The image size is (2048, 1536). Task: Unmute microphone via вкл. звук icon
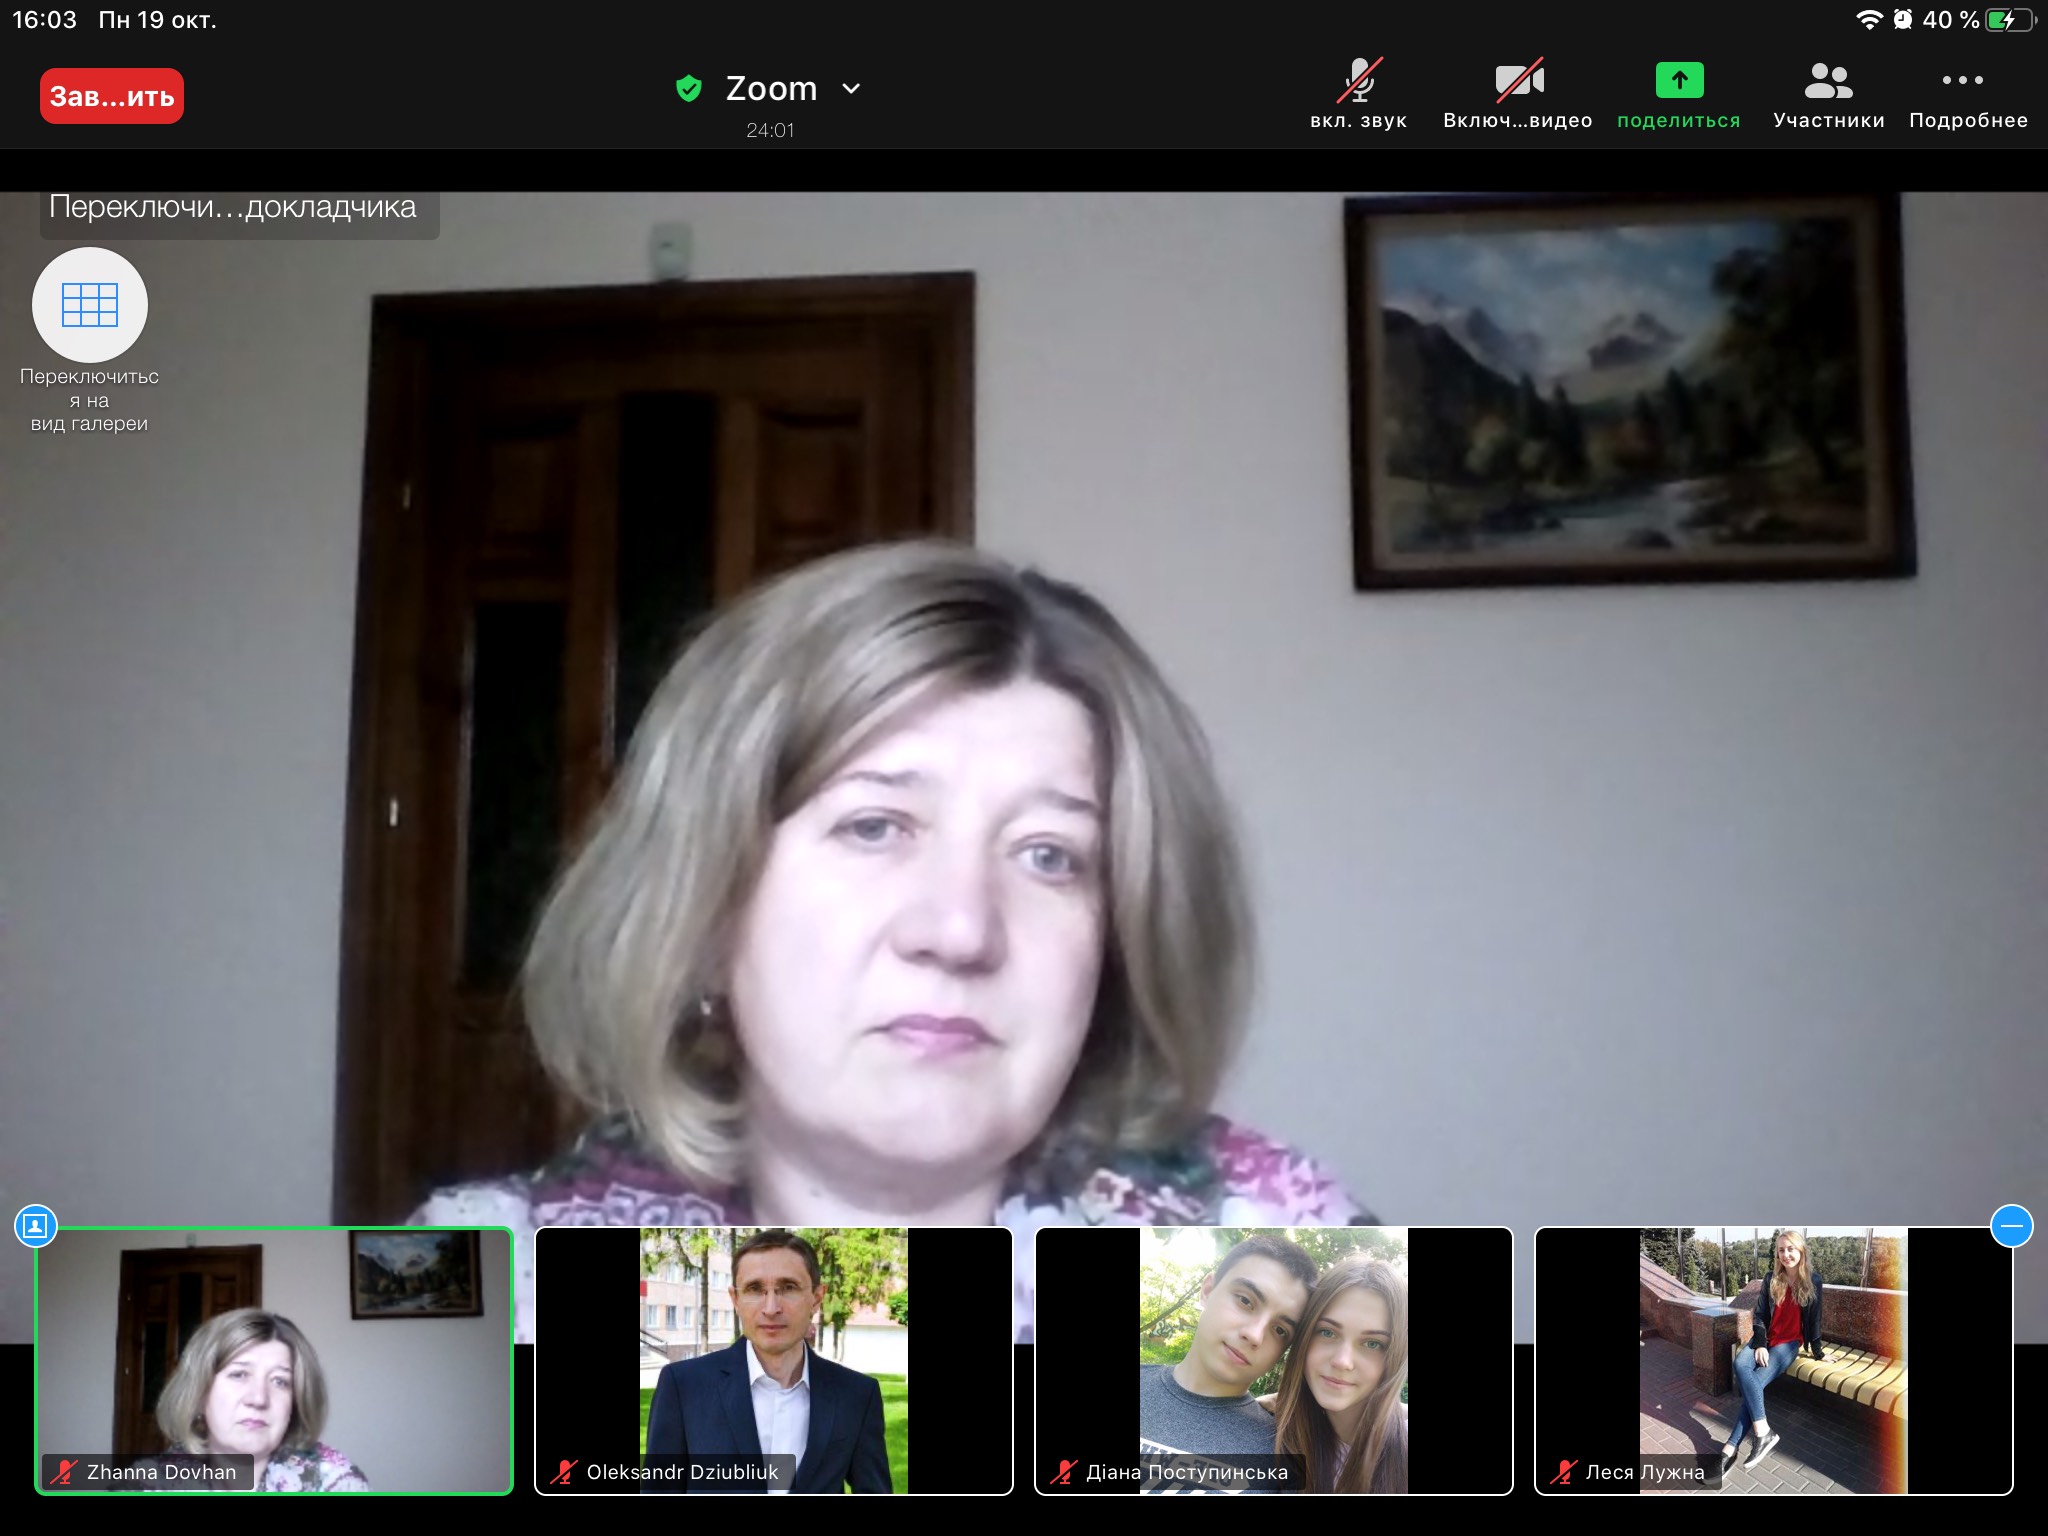1359,81
